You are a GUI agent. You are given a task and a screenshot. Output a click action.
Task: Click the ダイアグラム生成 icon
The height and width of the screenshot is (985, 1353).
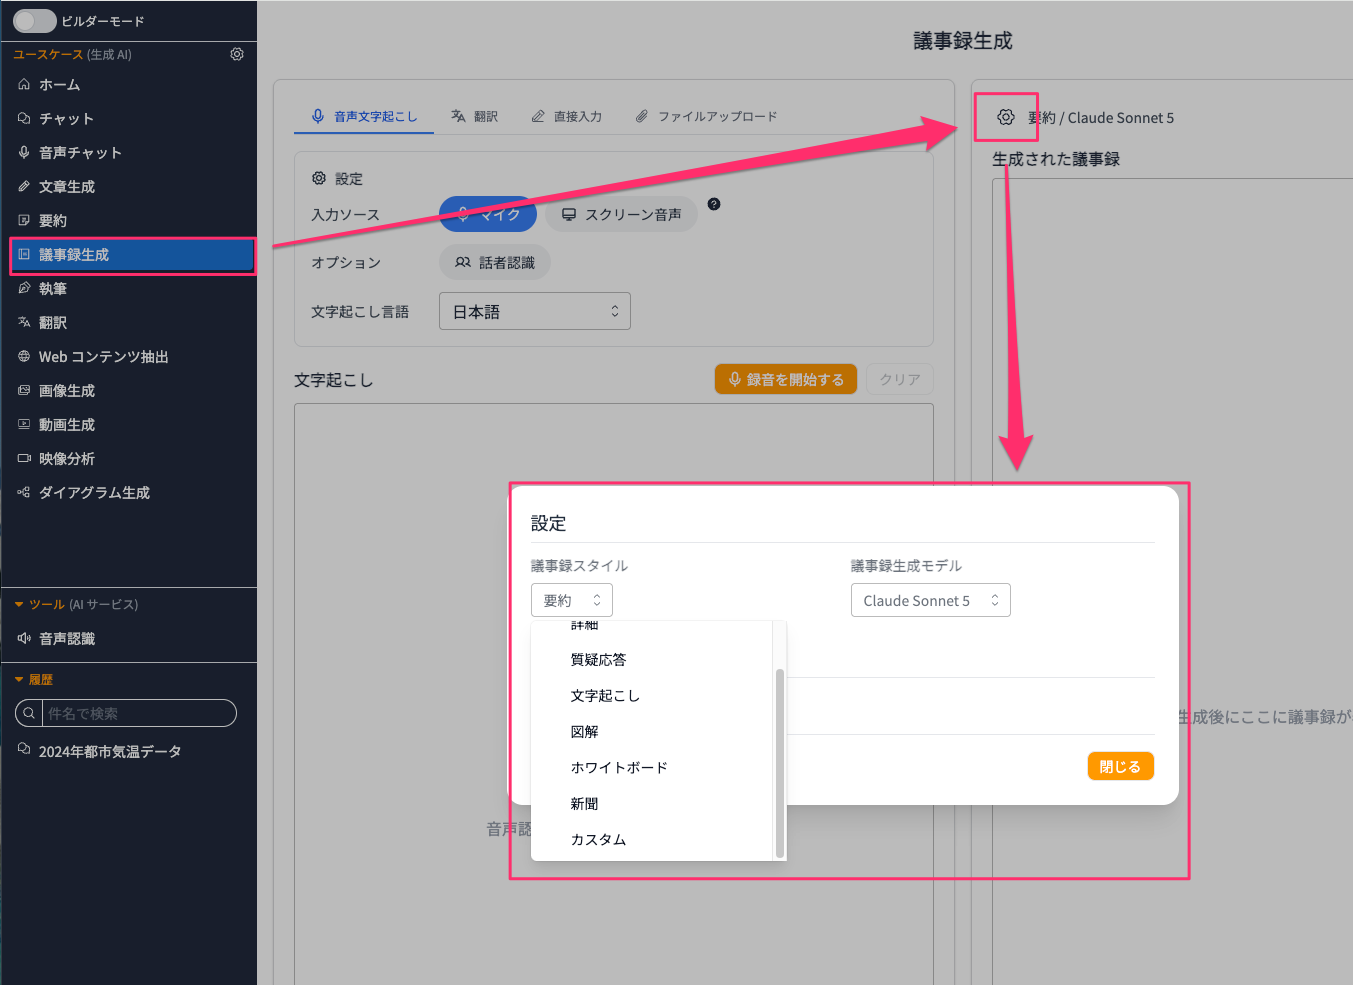(x=24, y=492)
